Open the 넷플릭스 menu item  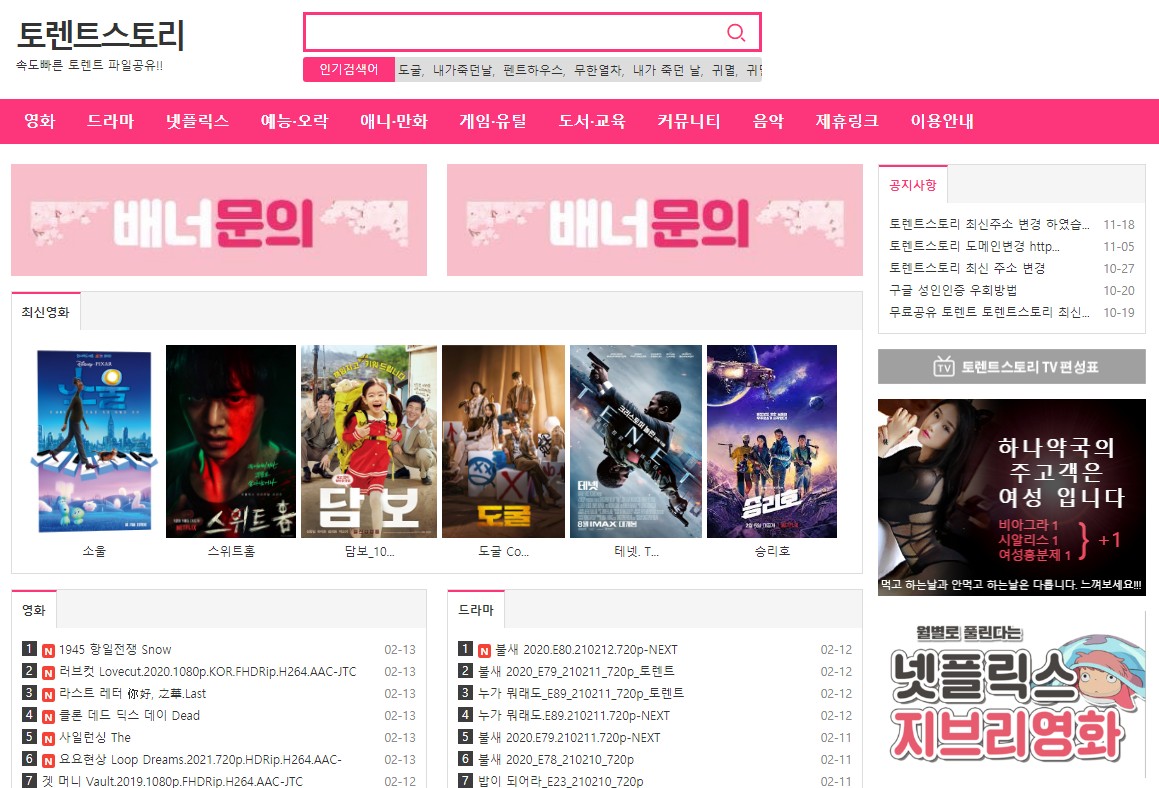(197, 121)
